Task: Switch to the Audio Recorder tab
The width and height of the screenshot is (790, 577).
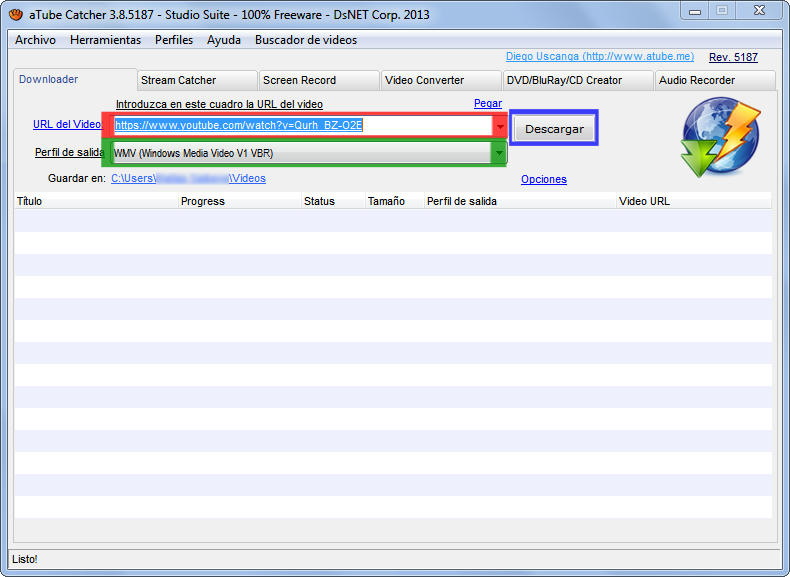Action: pos(715,81)
